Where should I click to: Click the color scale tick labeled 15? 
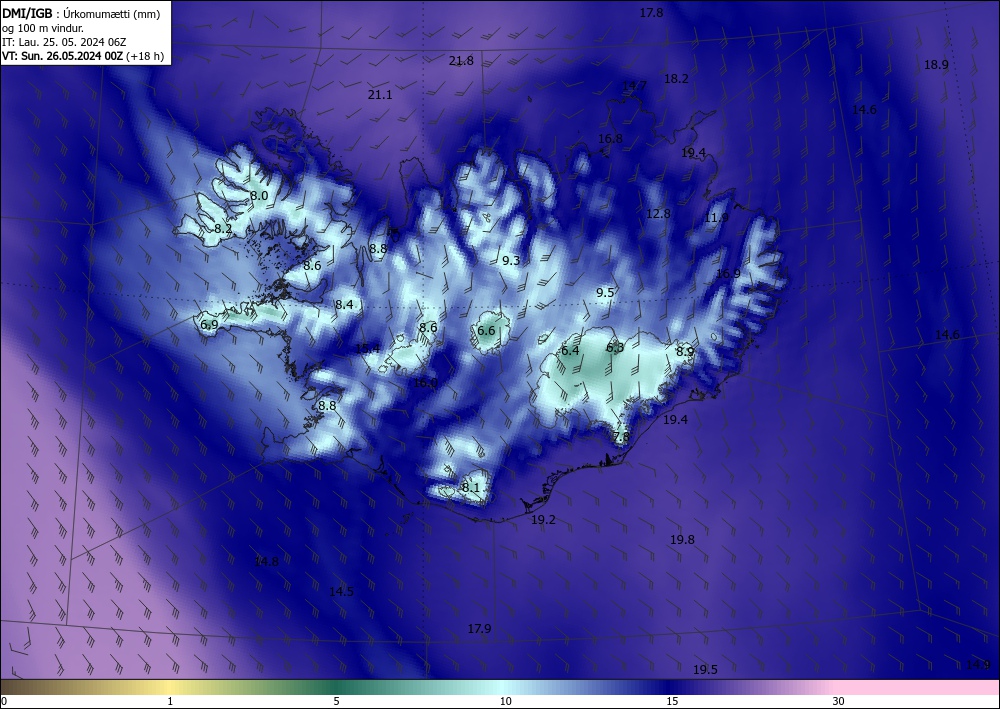(672, 701)
